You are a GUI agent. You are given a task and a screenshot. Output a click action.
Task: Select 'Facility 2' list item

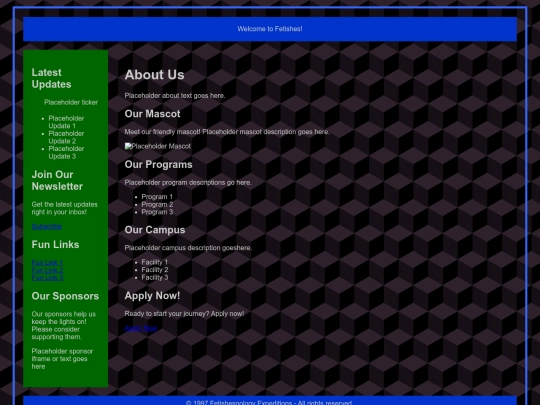pyautogui.click(x=155, y=270)
